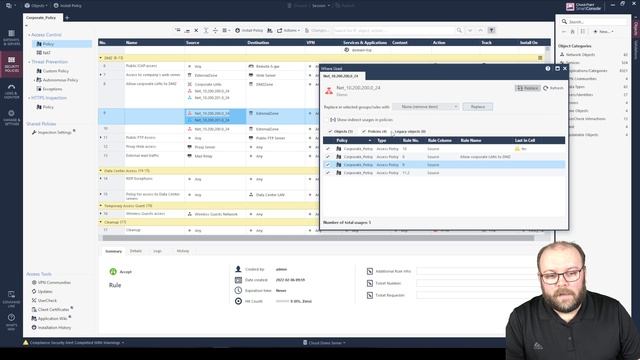
Task: Open the Actions dropdown in toolbar
Action: (289, 31)
